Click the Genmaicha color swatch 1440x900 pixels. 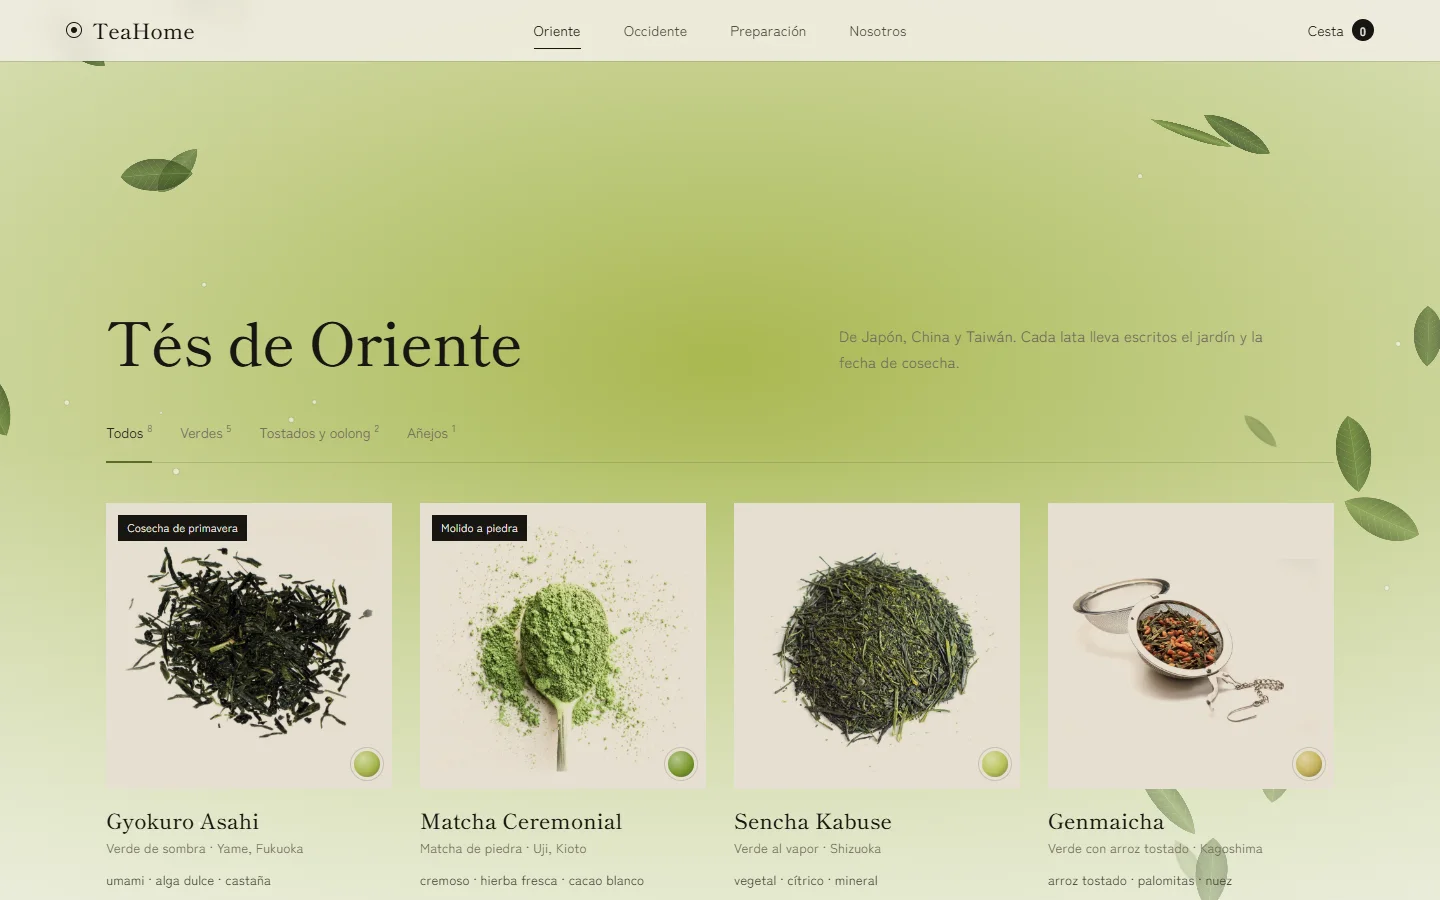[1309, 764]
